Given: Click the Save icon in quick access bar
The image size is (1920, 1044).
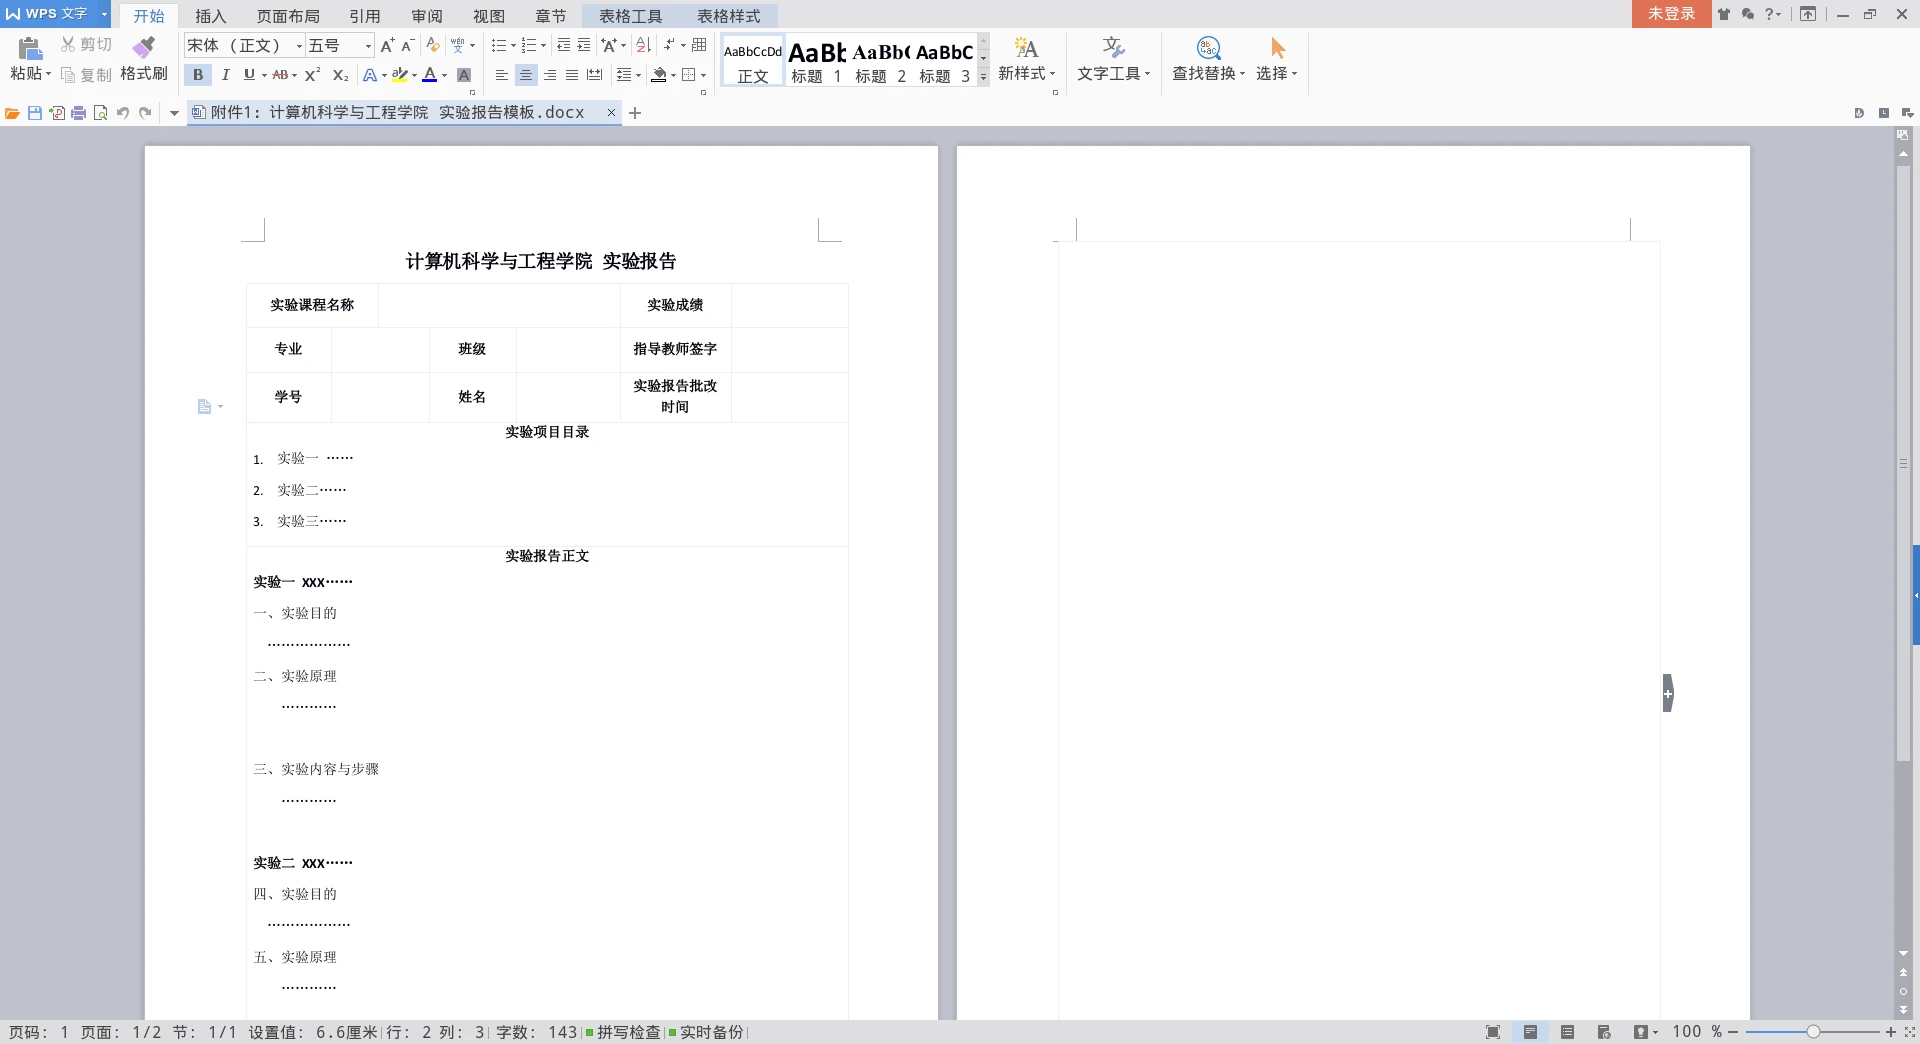Looking at the screenshot, I should point(35,113).
